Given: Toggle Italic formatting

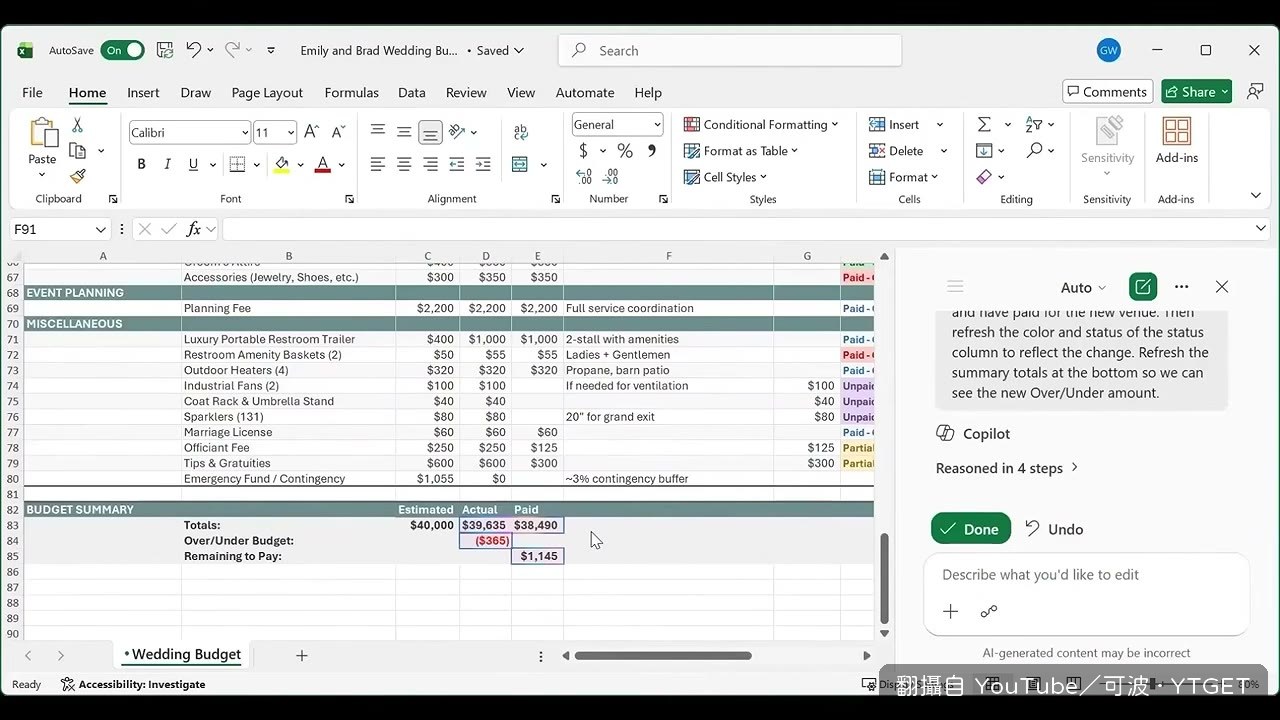Looking at the screenshot, I should (x=167, y=164).
